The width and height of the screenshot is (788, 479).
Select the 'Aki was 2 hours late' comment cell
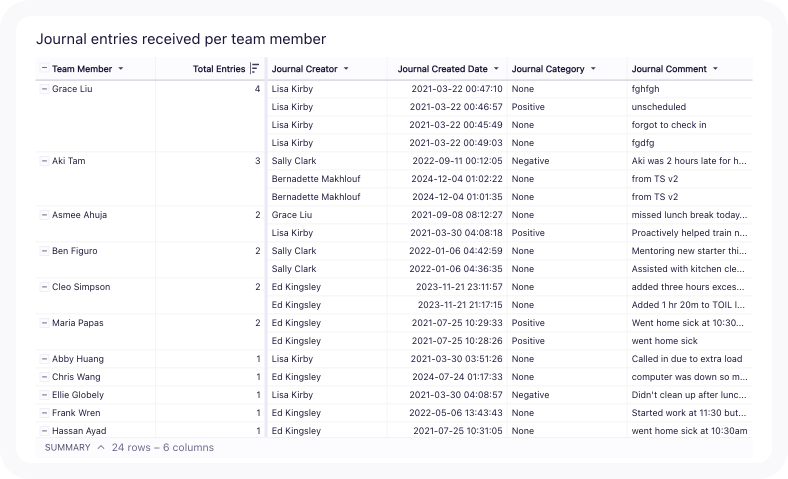pyautogui.click(x=689, y=161)
